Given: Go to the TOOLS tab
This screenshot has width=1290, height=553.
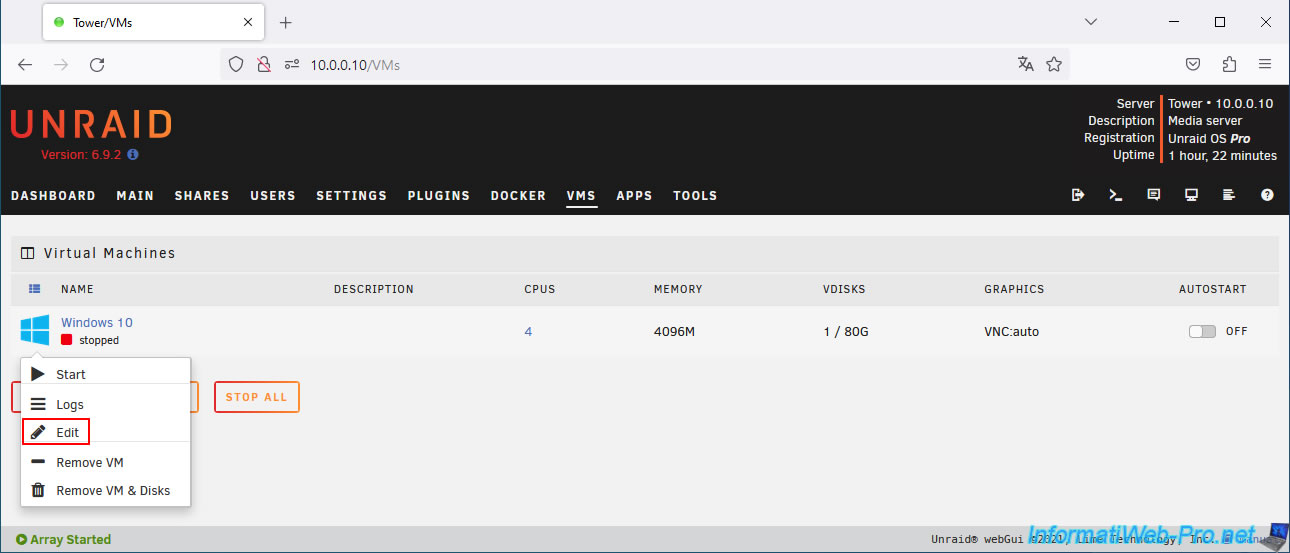Looking at the screenshot, I should coord(695,196).
